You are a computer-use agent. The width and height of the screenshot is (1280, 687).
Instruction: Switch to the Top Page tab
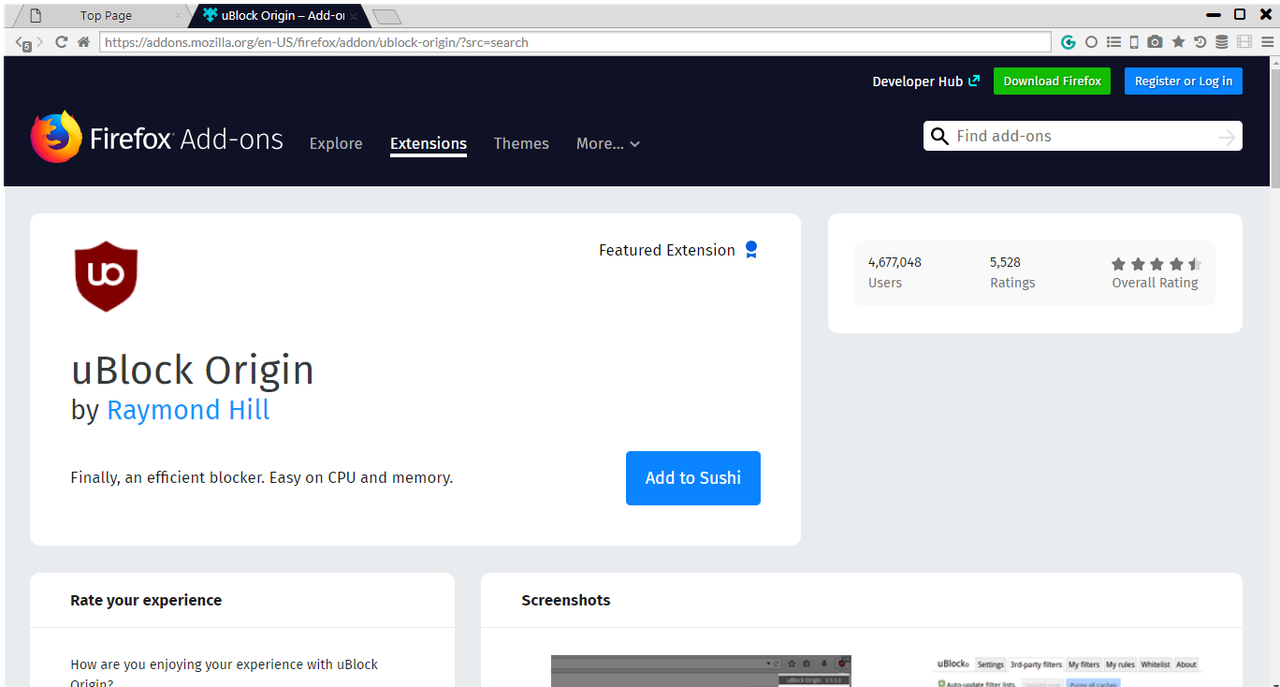pyautogui.click(x=104, y=15)
